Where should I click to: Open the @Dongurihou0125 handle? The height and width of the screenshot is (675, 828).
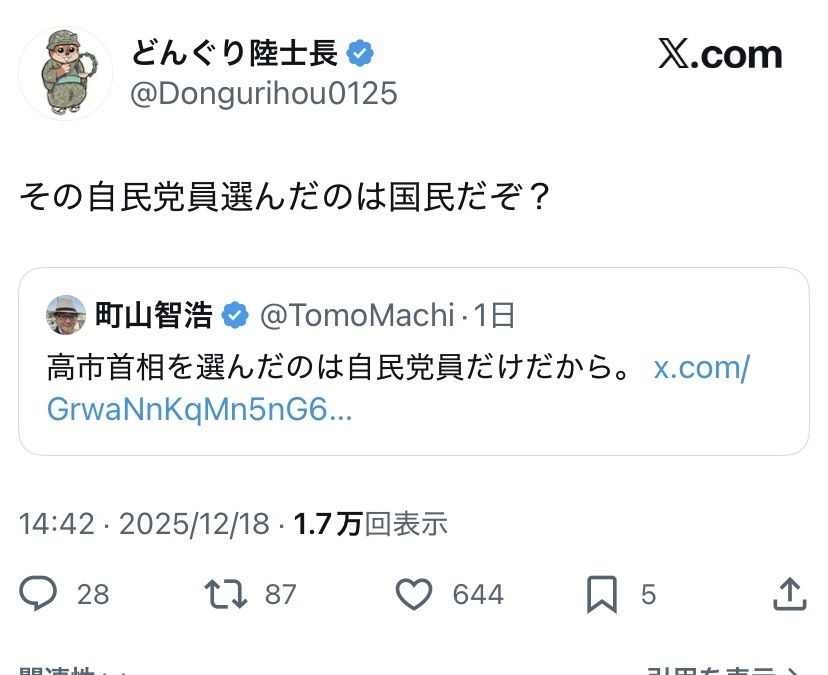coord(264,94)
